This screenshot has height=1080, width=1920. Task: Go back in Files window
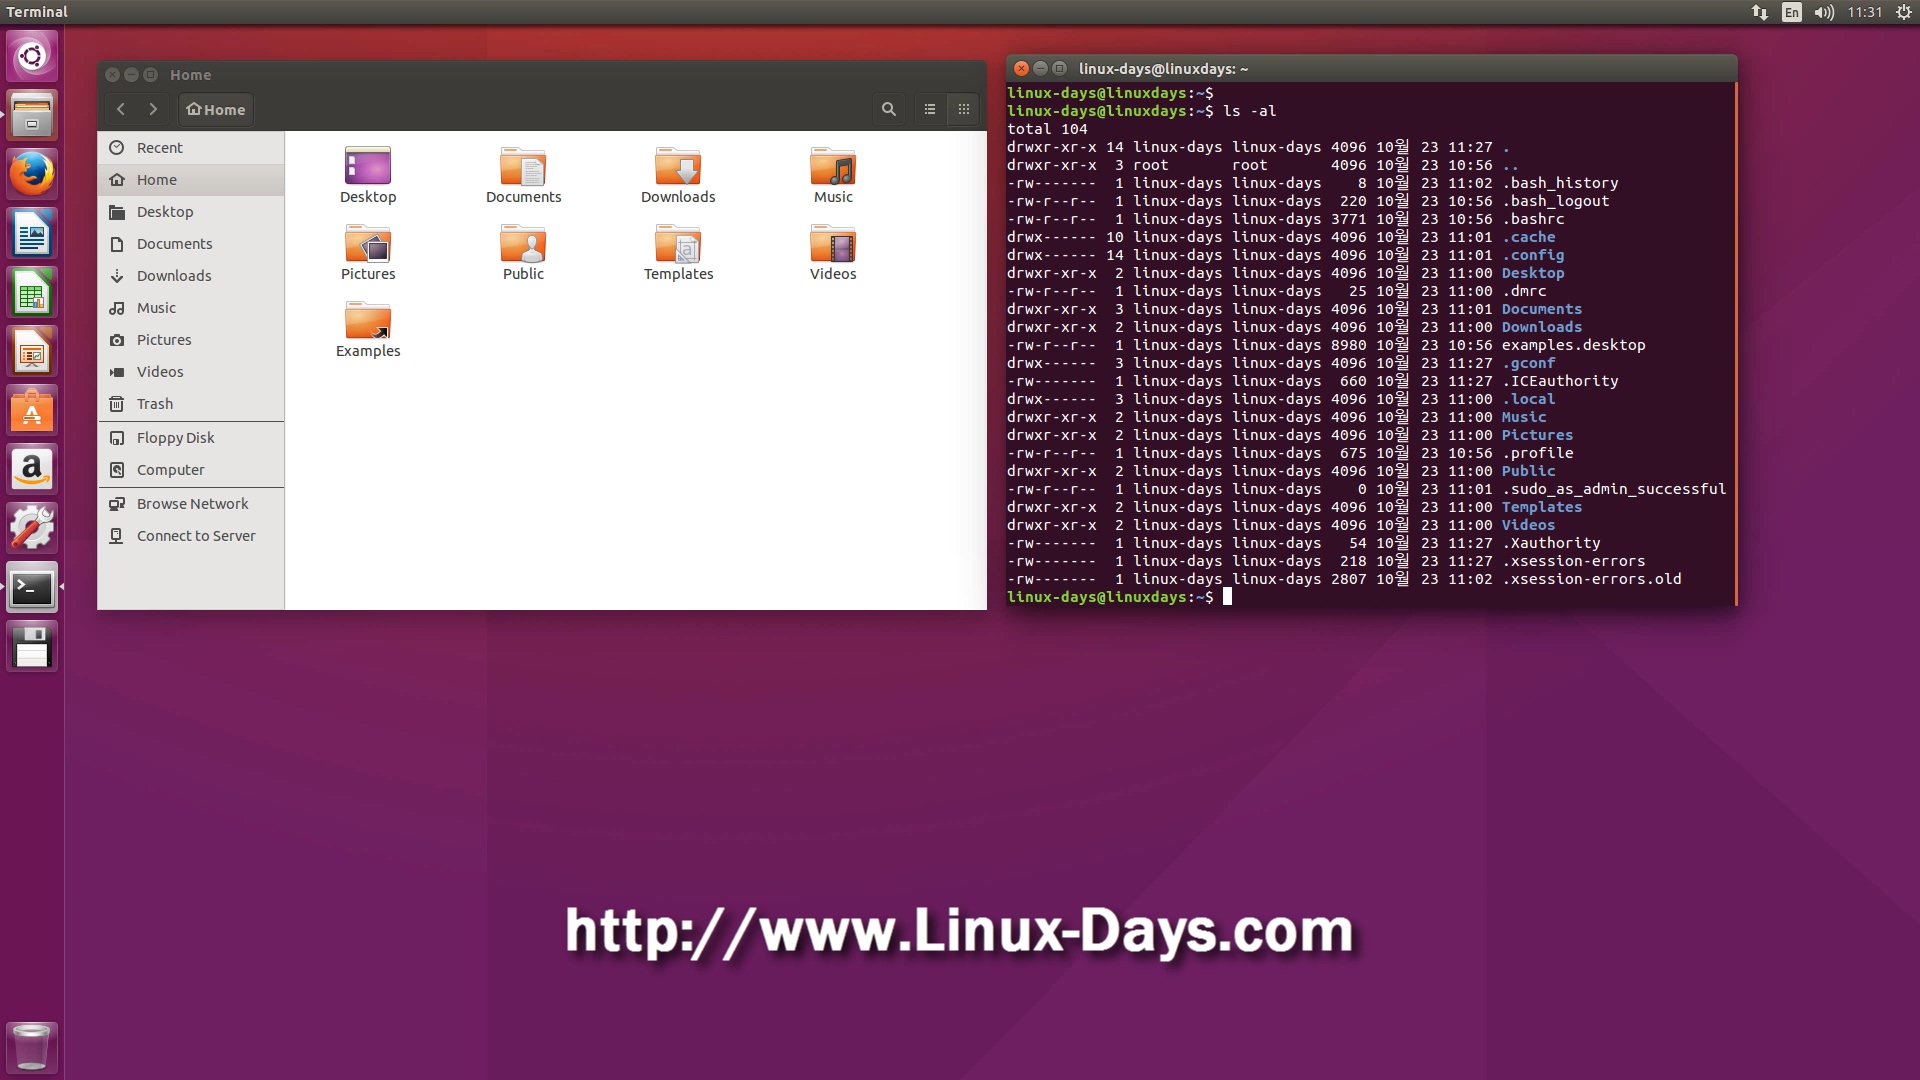point(121,109)
